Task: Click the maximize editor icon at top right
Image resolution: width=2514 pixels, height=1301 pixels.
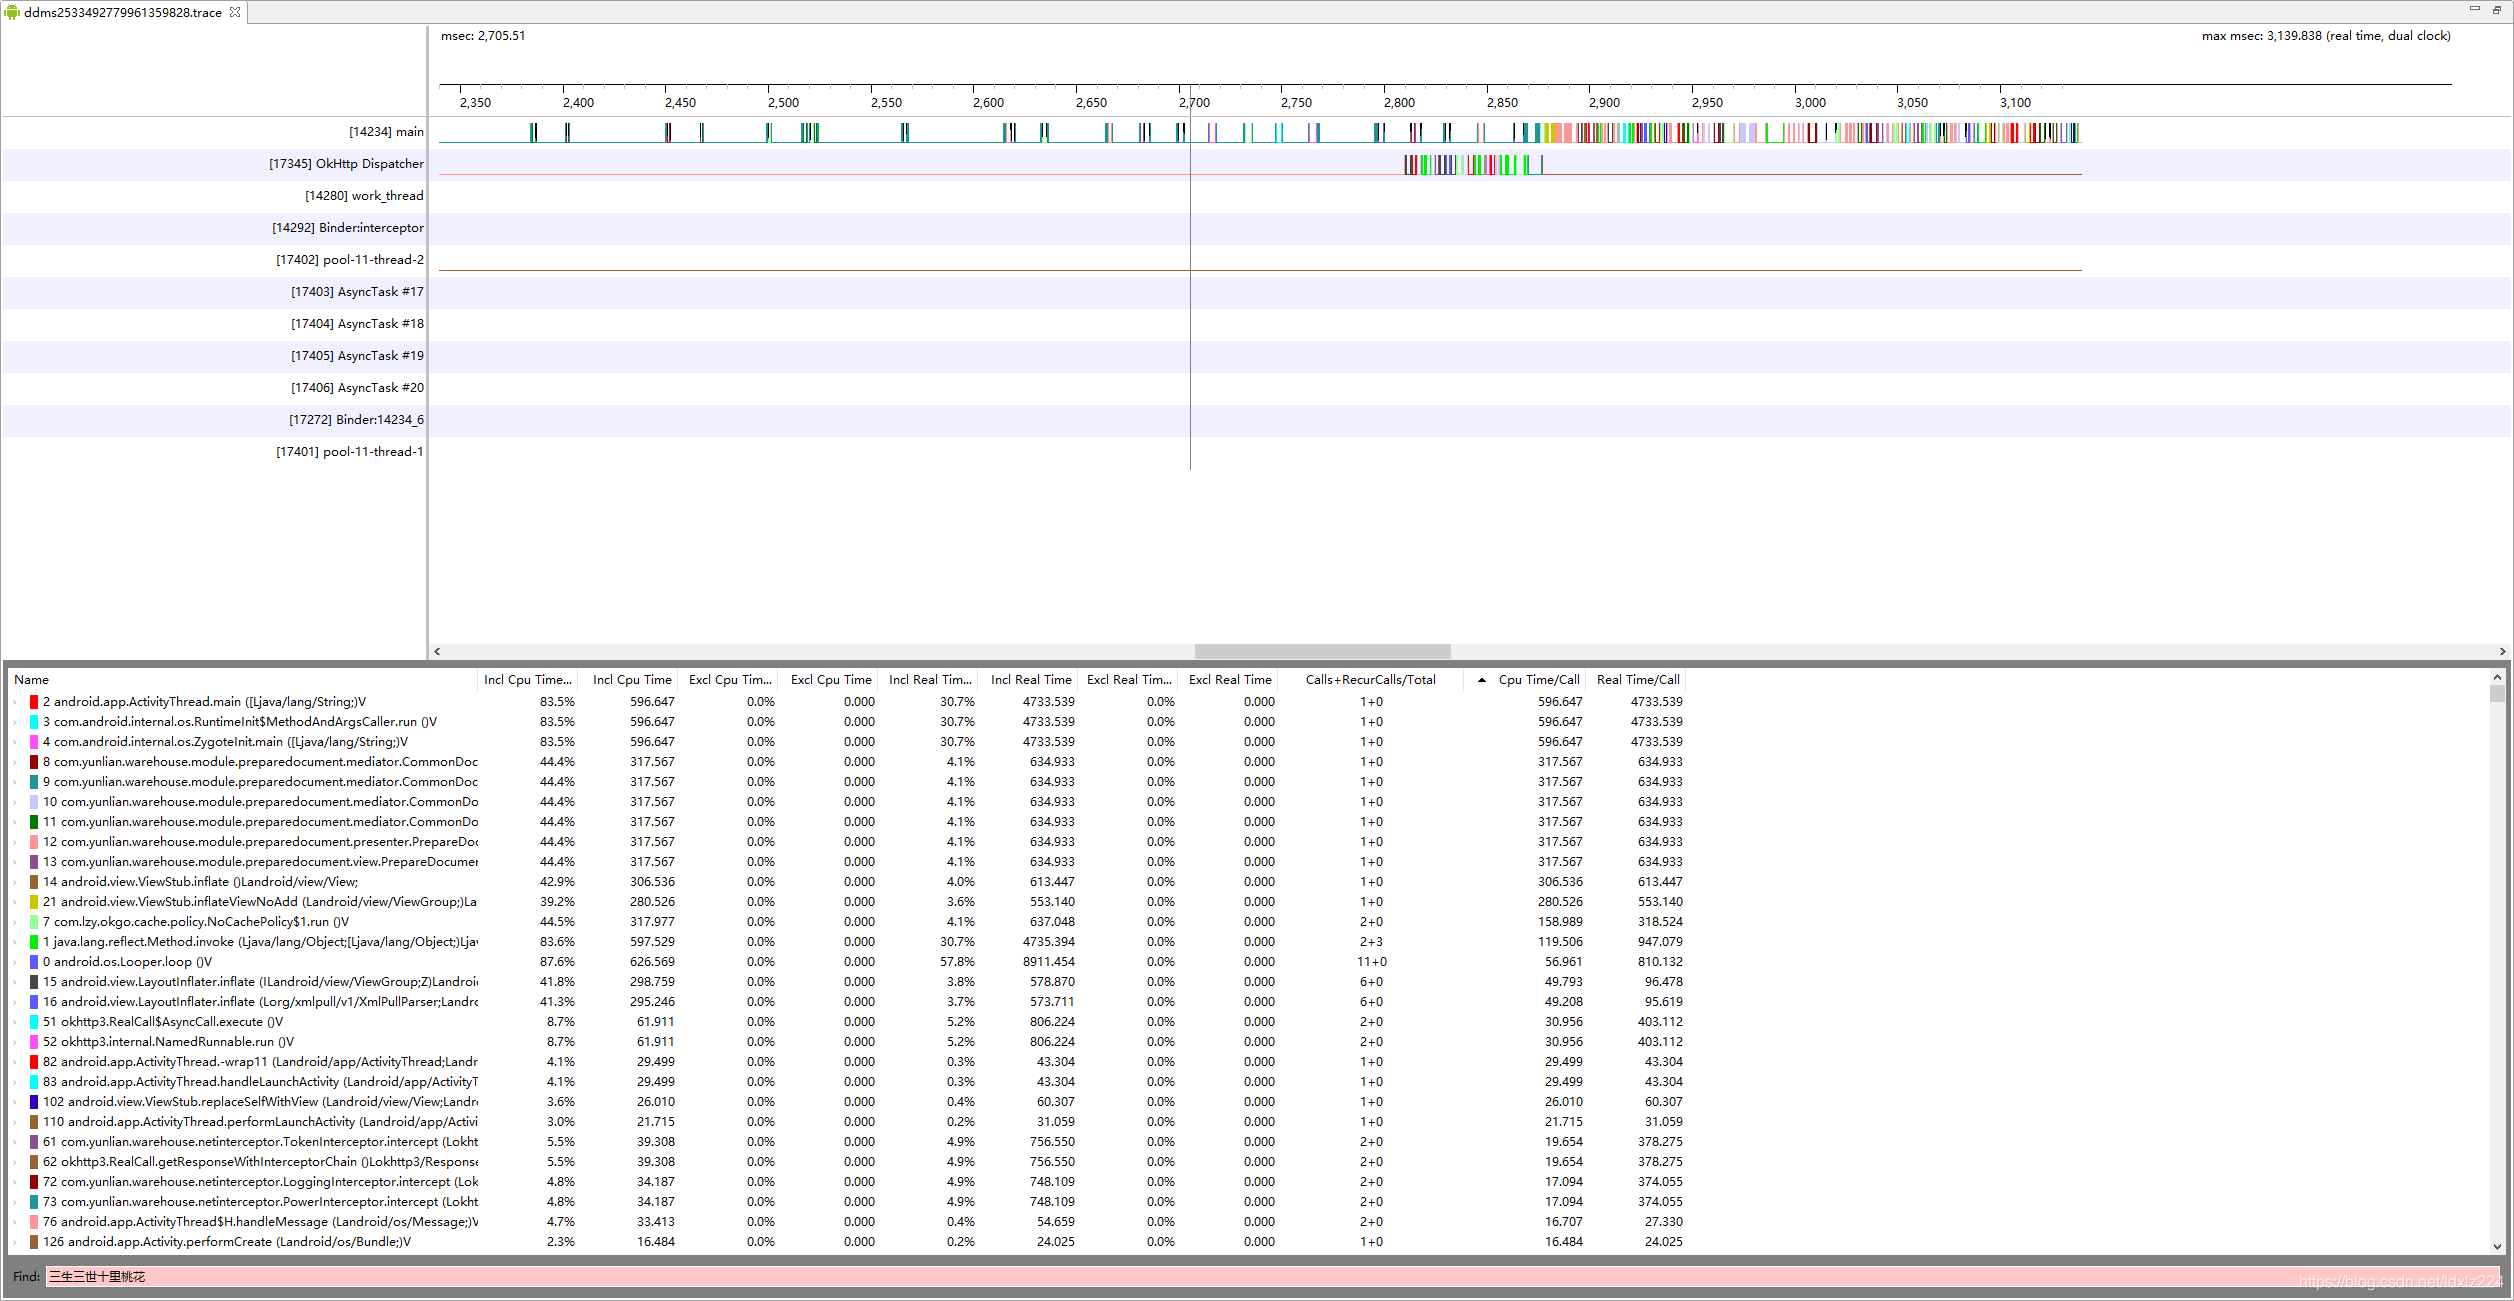Action: point(2498,8)
